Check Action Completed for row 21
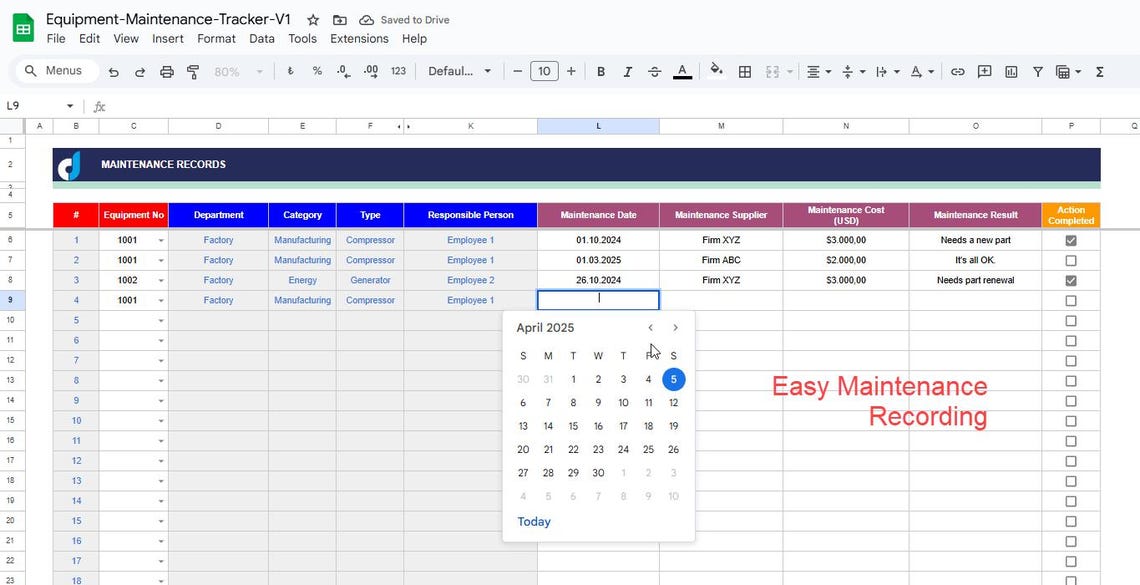 tap(1071, 541)
